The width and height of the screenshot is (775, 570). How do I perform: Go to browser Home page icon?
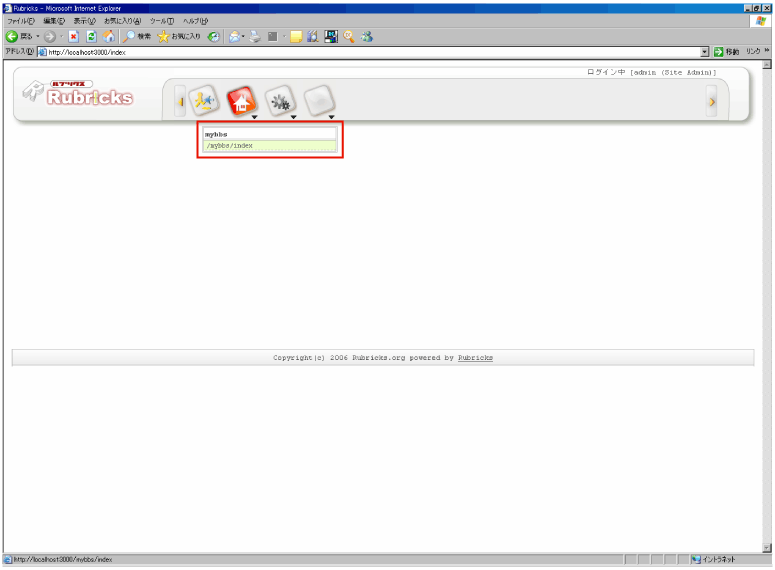[109, 37]
